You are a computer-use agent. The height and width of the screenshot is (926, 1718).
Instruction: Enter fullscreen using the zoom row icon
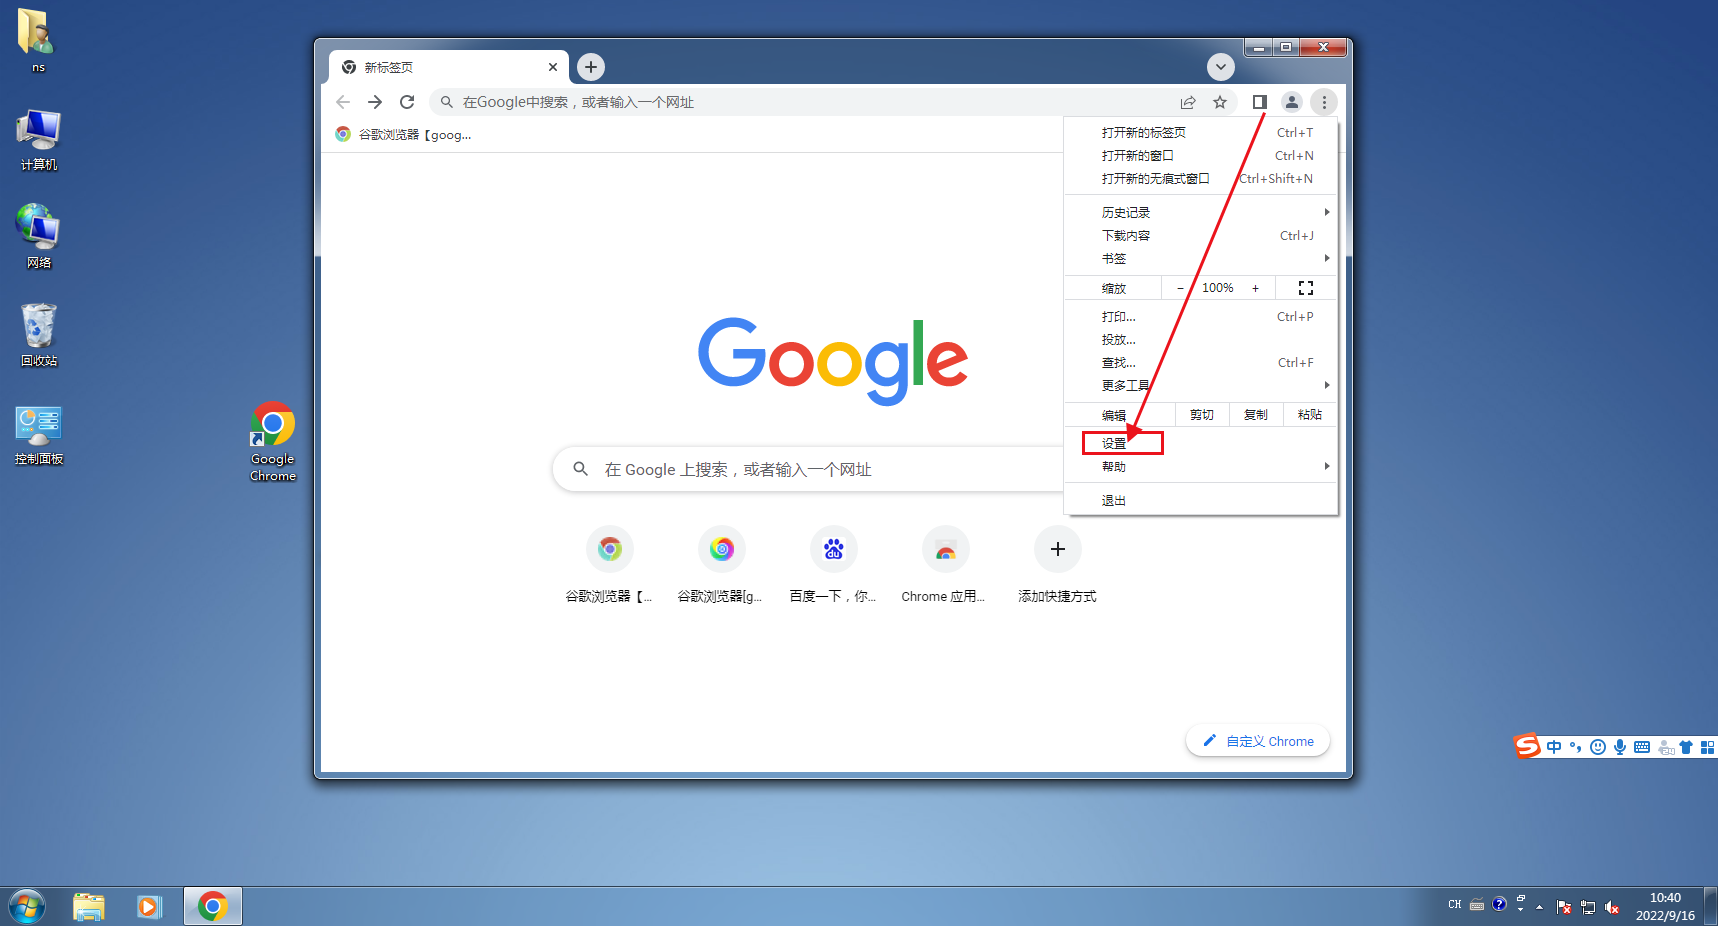pyautogui.click(x=1306, y=288)
